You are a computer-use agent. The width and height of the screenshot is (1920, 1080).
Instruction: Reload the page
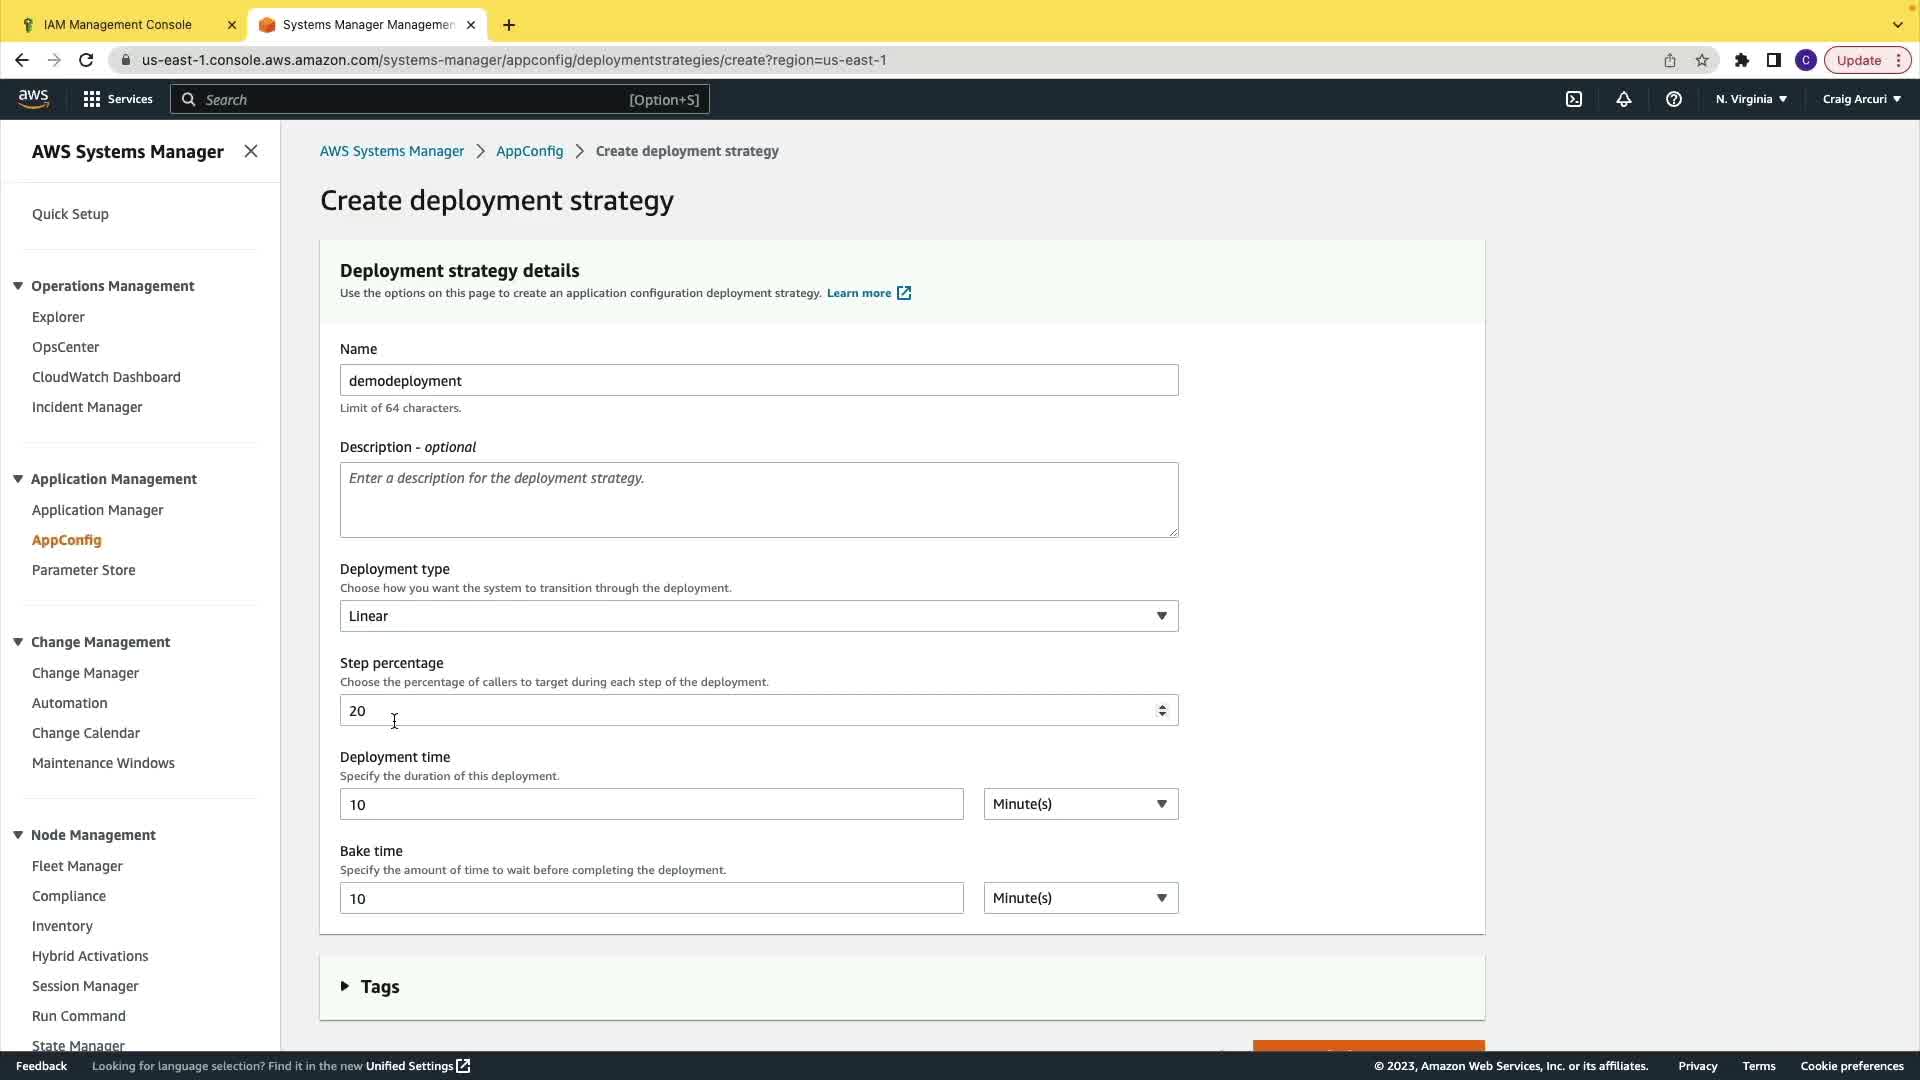coord(86,60)
